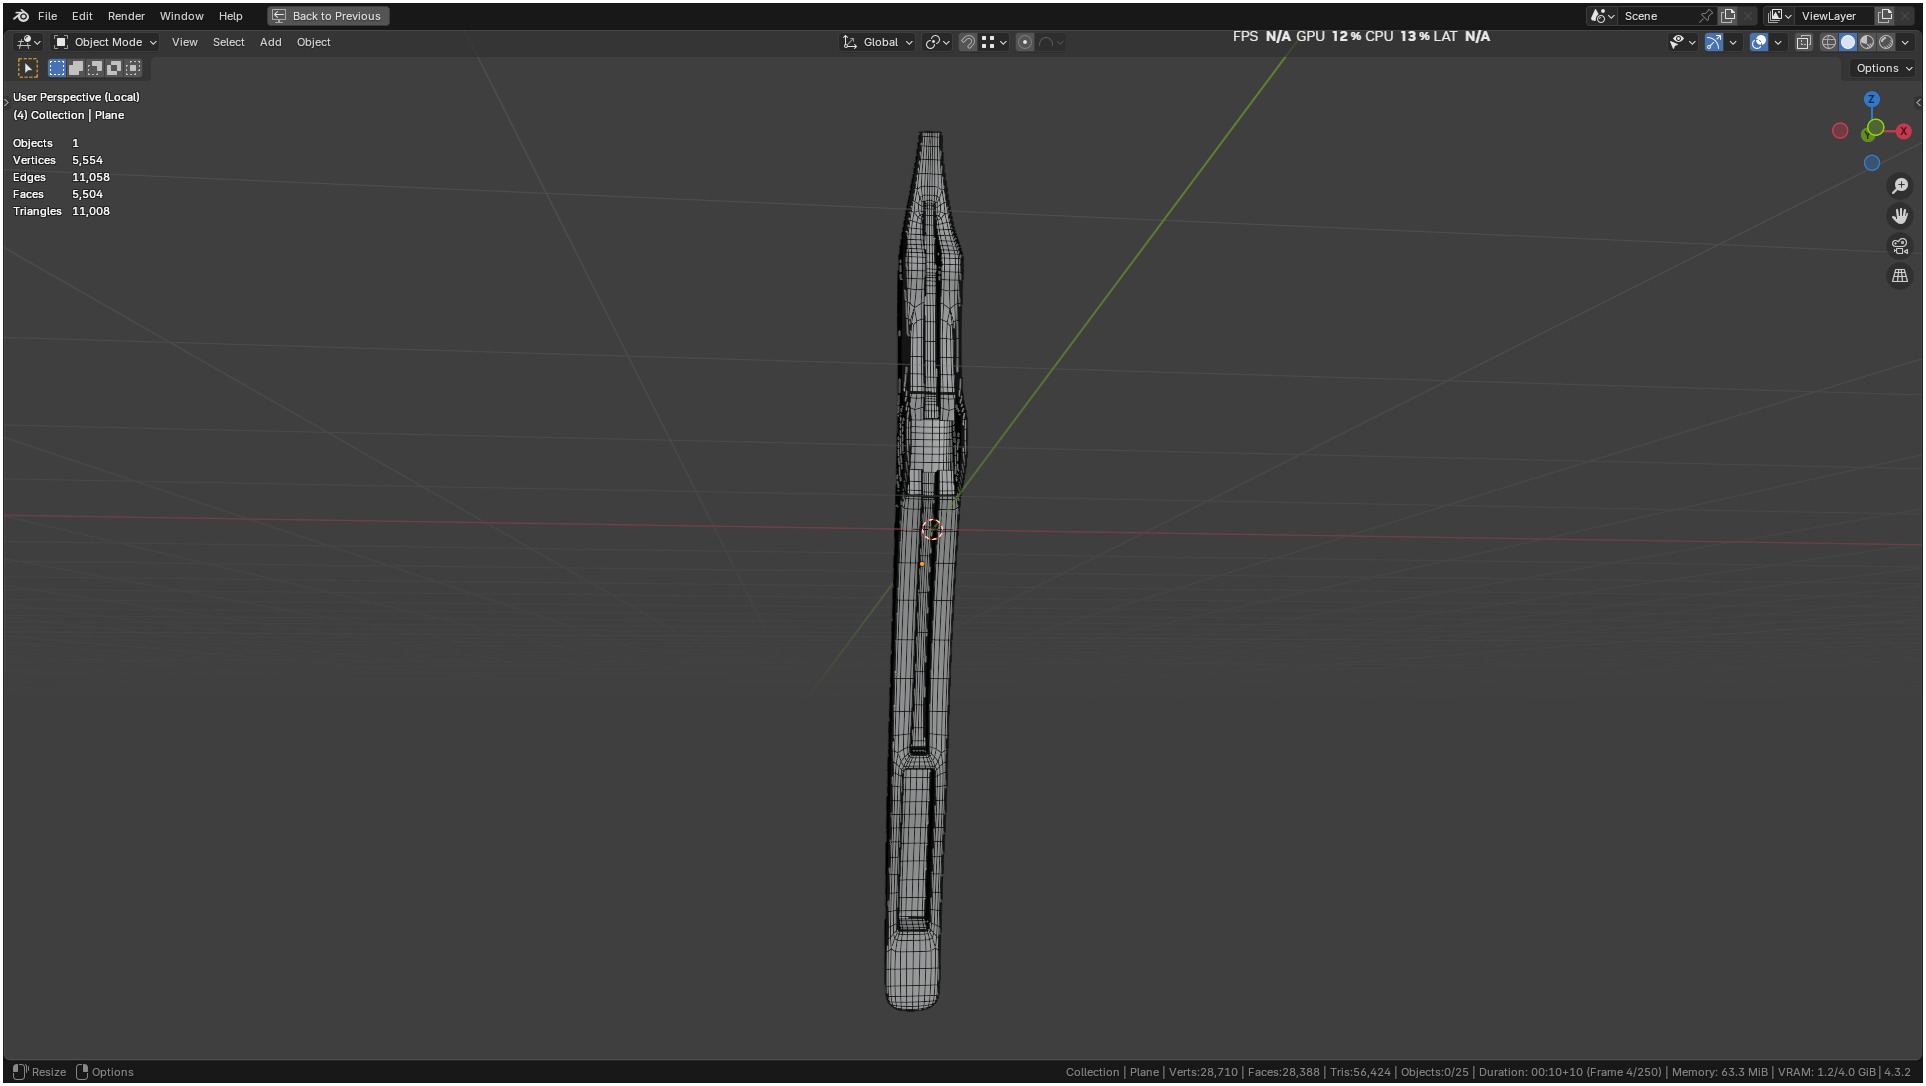Click the Memory: 63.3 MiB status entry
Viewport: 1926px width, 1086px height.
tap(1719, 1072)
